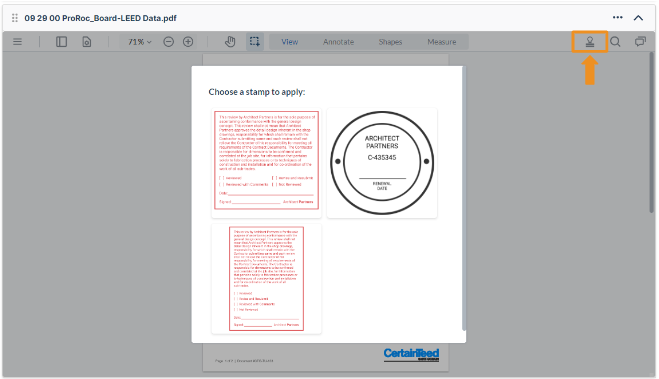The height and width of the screenshot is (379, 659).
Task: Choose the Architect Partners circular seal stamp
Action: pyautogui.click(x=382, y=163)
